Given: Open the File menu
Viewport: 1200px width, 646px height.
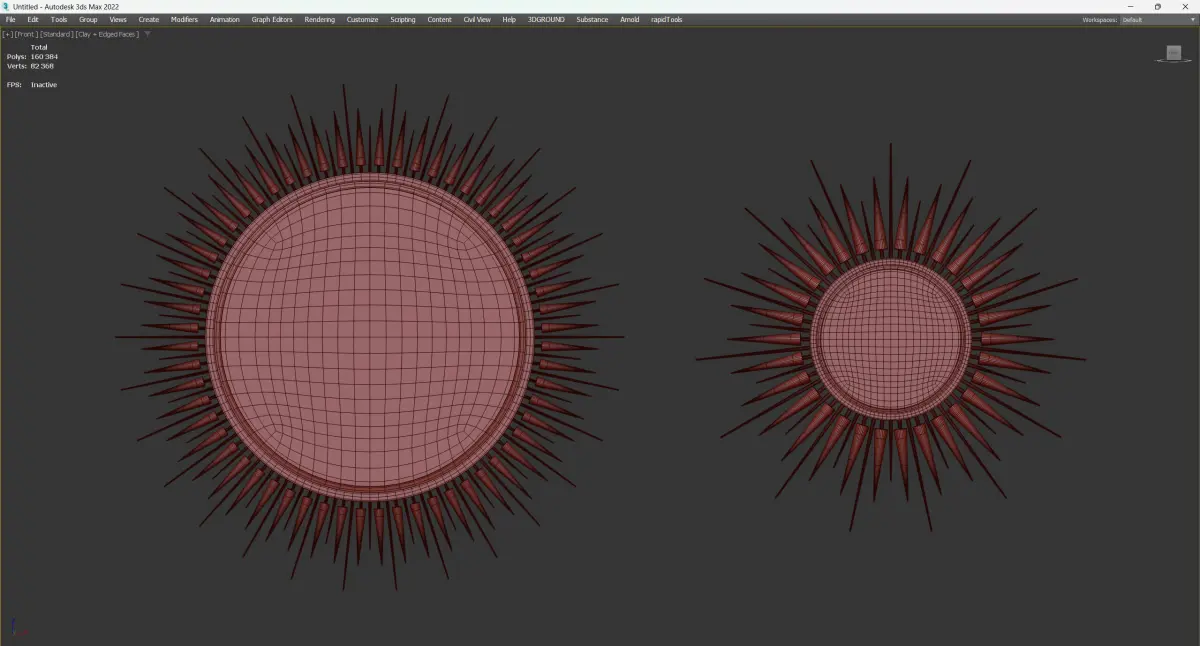Looking at the screenshot, I should pos(11,19).
